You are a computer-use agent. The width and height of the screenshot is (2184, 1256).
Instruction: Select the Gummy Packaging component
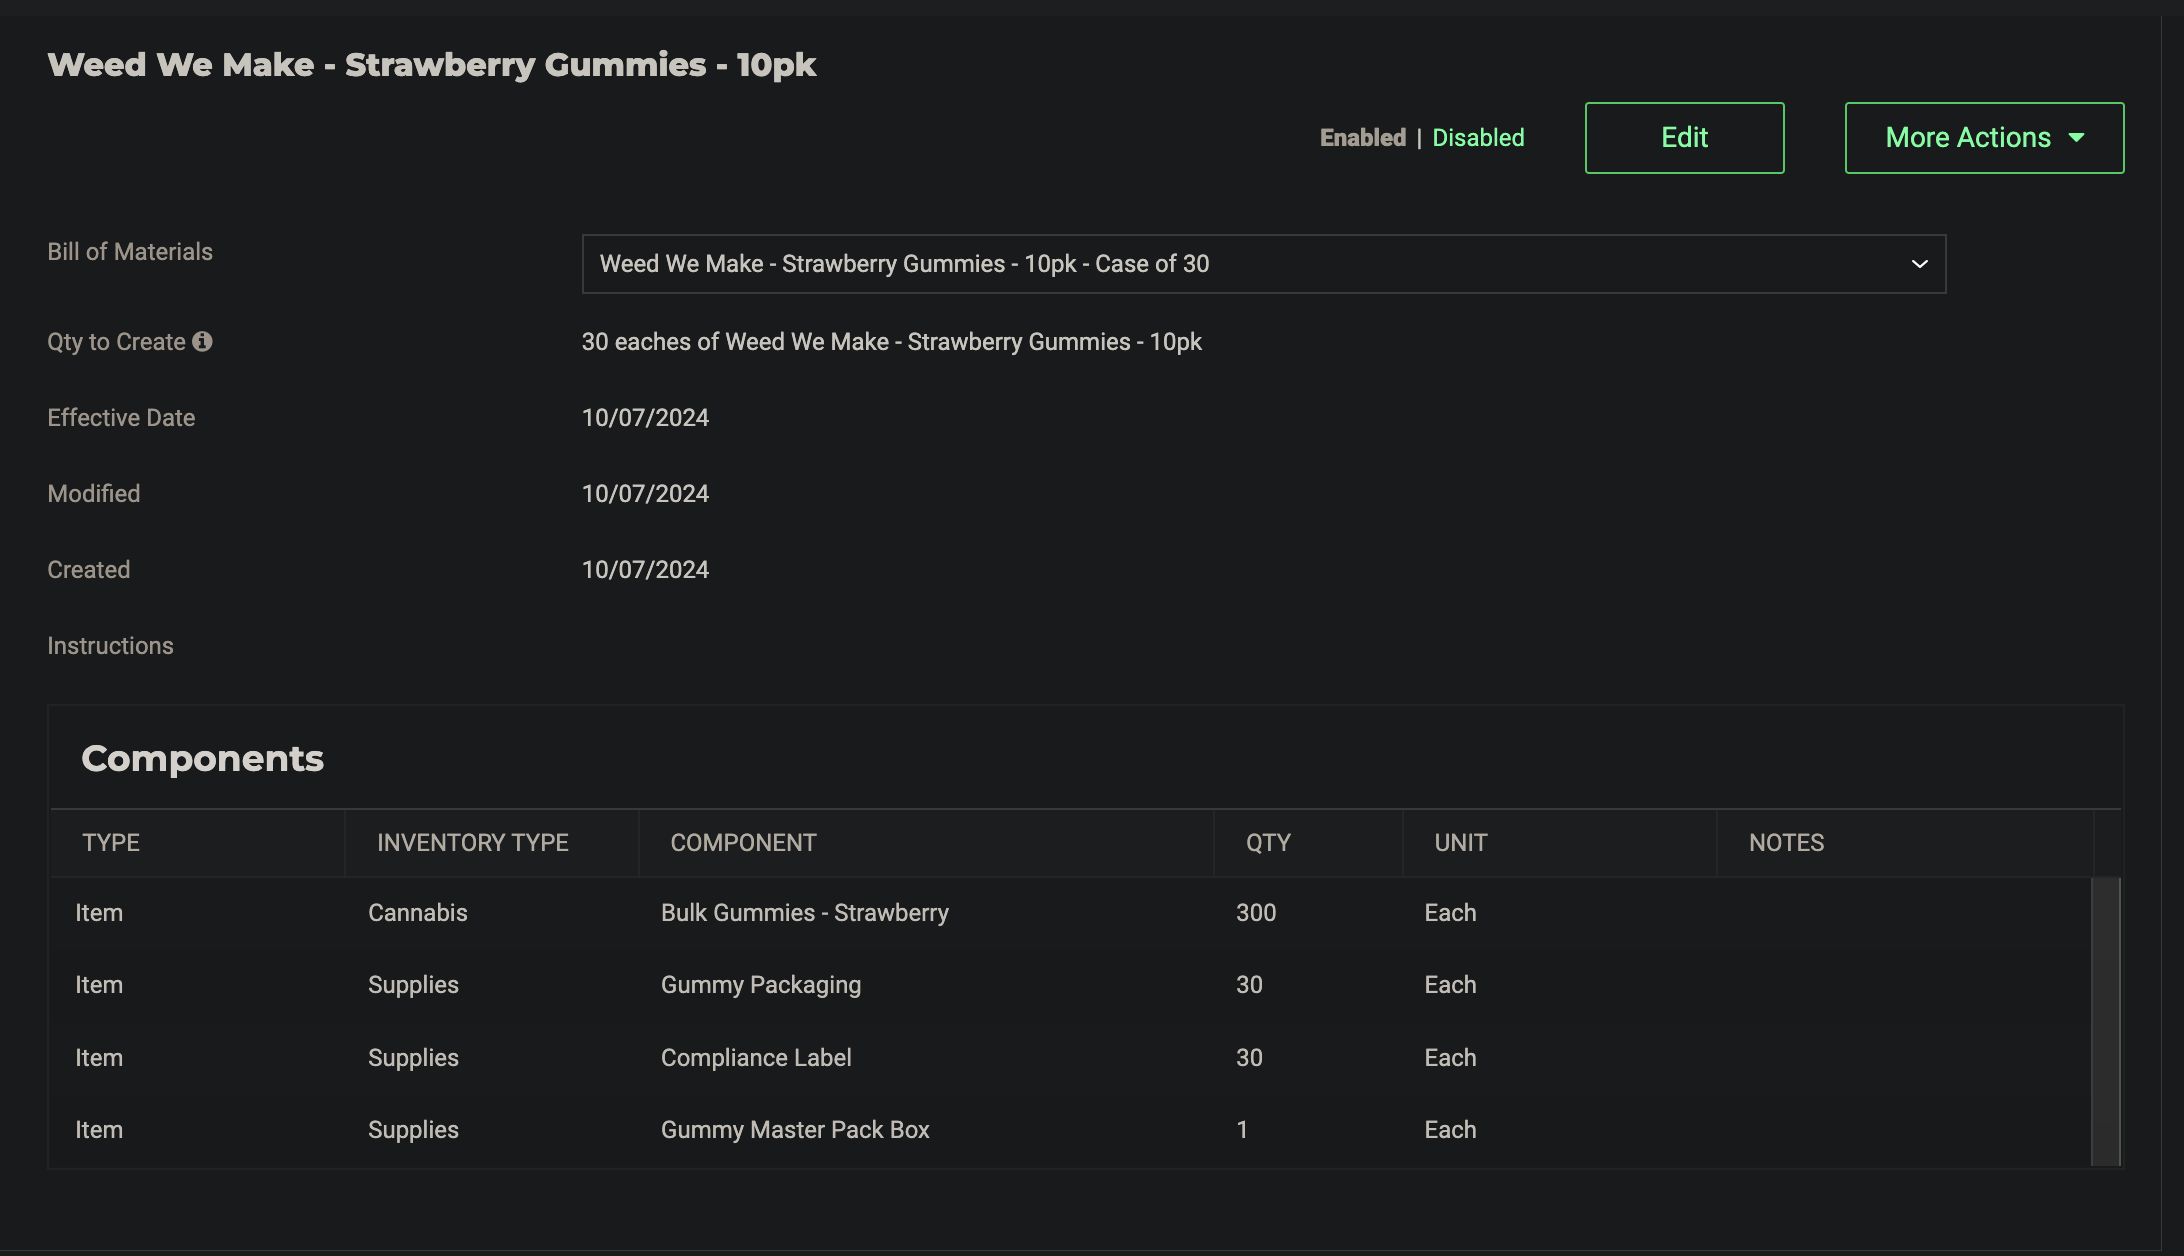760,985
